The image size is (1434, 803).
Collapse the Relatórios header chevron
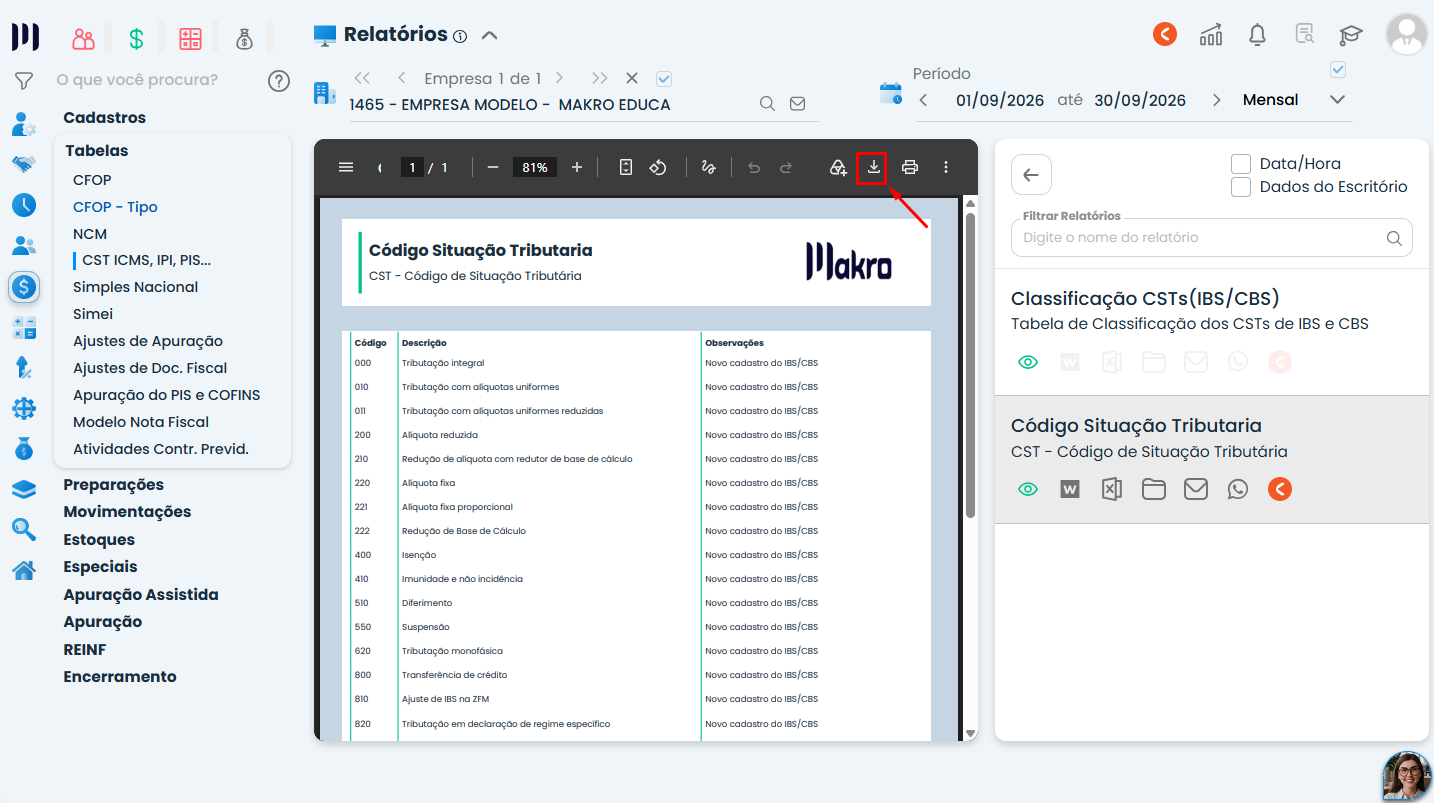489,35
